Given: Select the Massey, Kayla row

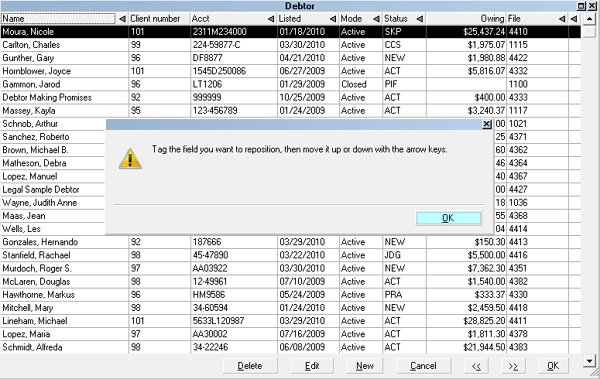Looking at the screenshot, I should coord(290,111).
